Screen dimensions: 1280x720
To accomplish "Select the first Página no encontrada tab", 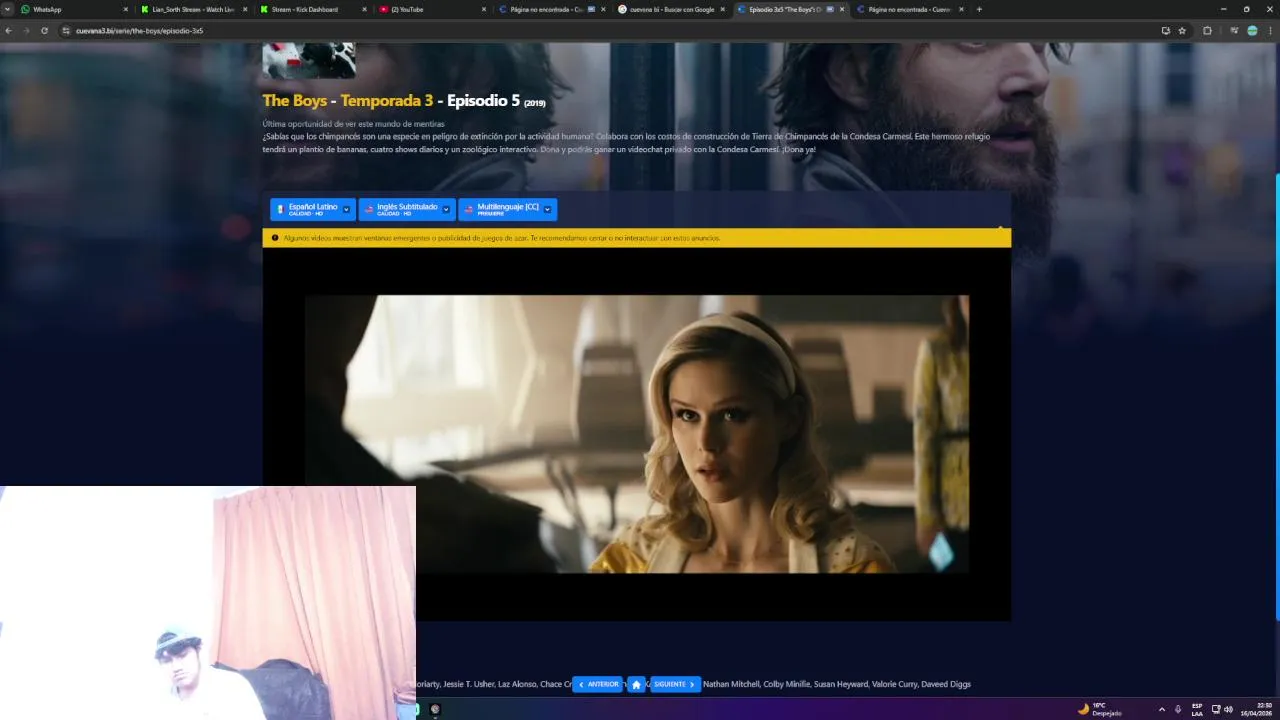I will click(x=552, y=9).
